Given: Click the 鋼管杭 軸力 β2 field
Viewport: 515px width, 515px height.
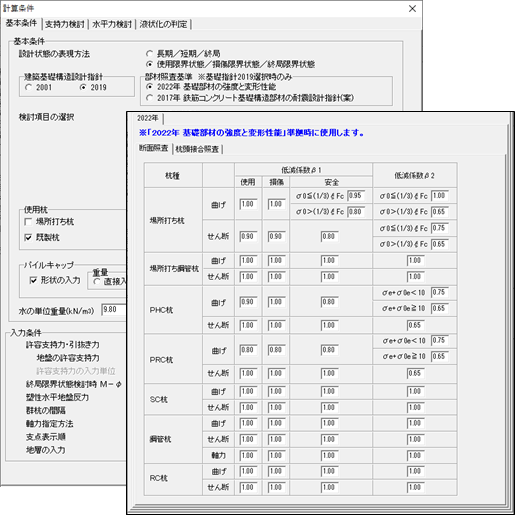Looking at the screenshot, I should [416, 456].
